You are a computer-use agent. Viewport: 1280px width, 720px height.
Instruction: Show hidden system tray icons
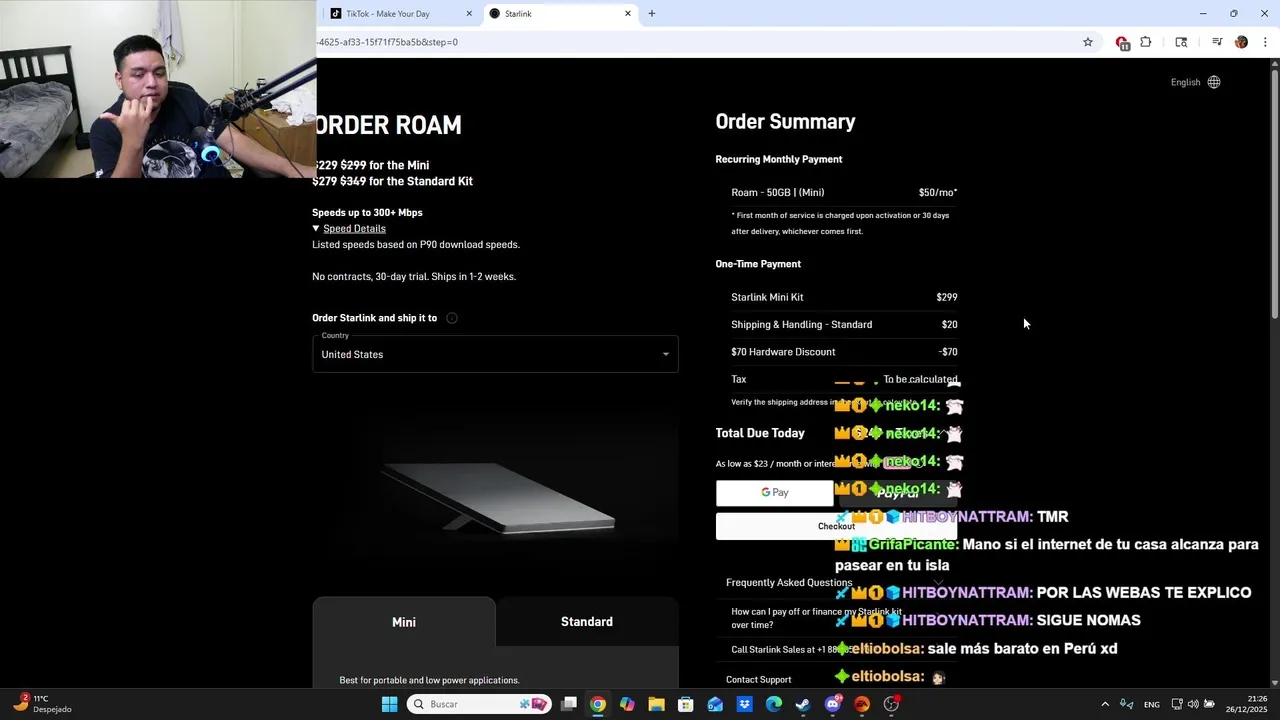point(1105,704)
